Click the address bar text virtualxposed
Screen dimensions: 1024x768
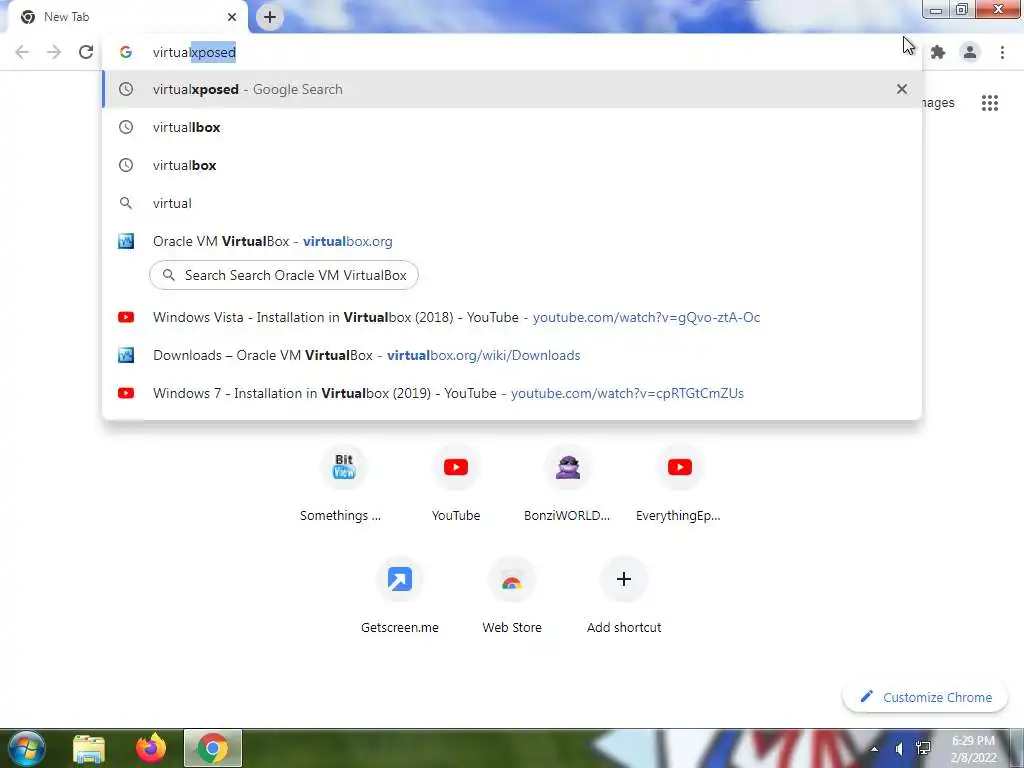(194, 52)
